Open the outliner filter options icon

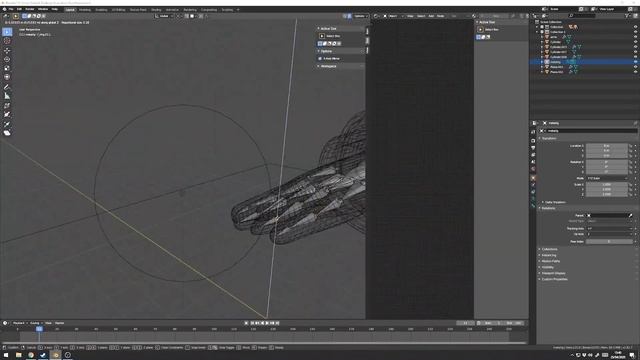coord(627,16)
